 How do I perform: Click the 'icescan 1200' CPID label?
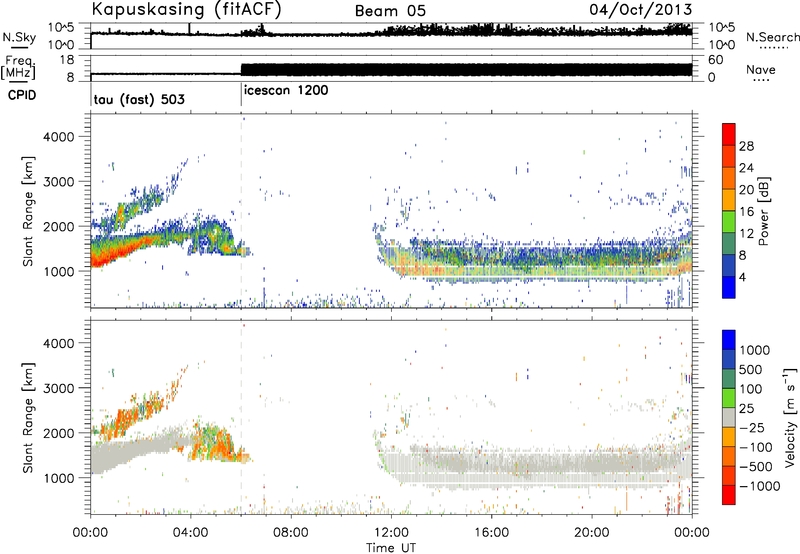pyautogui.click(x=286, y=90)
